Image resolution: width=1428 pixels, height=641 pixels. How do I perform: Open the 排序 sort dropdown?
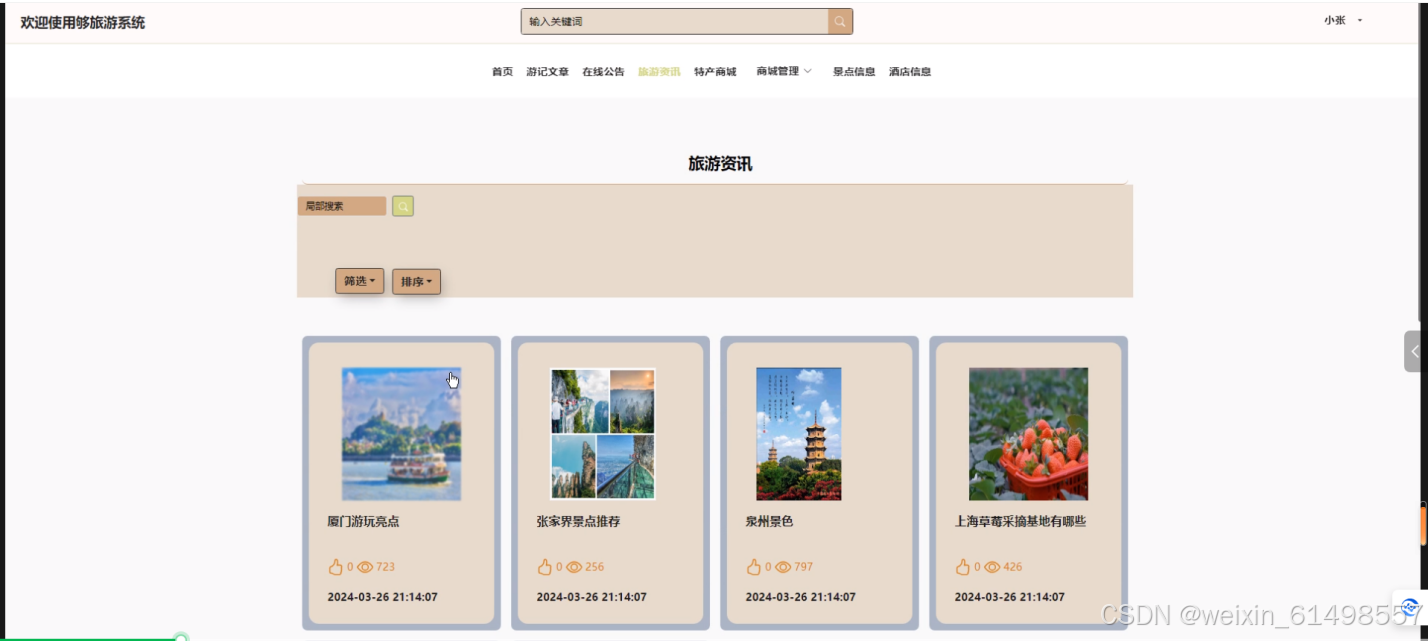416,282
